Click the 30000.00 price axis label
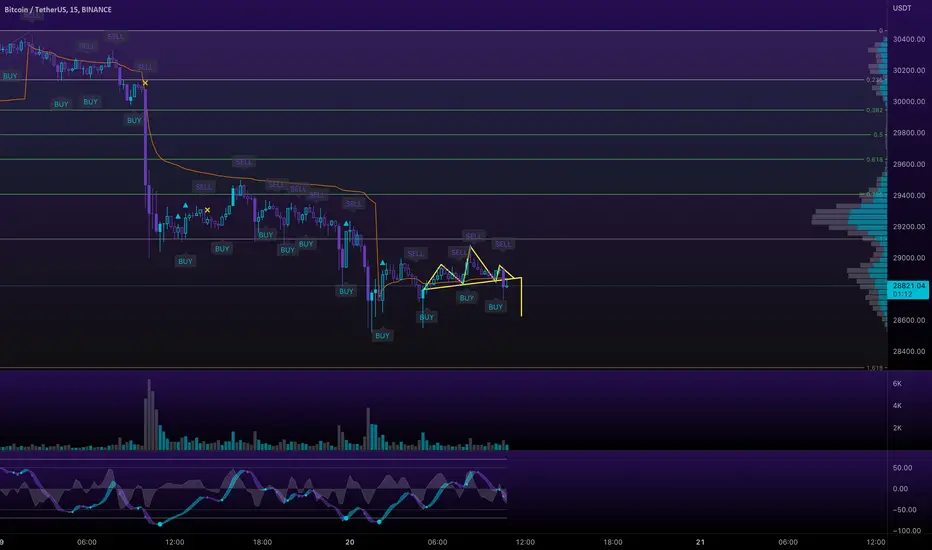Screen dimensions: 932x550 coord(909,102)
